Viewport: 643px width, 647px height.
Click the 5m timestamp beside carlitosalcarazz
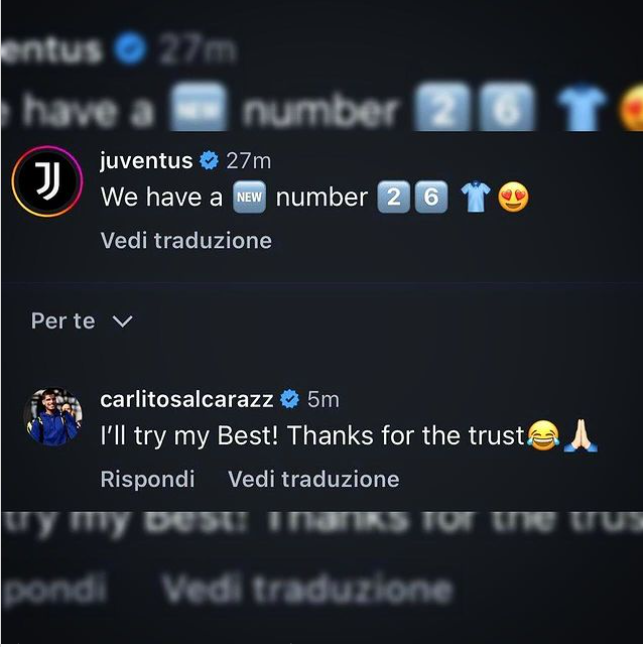pos(323,399)
